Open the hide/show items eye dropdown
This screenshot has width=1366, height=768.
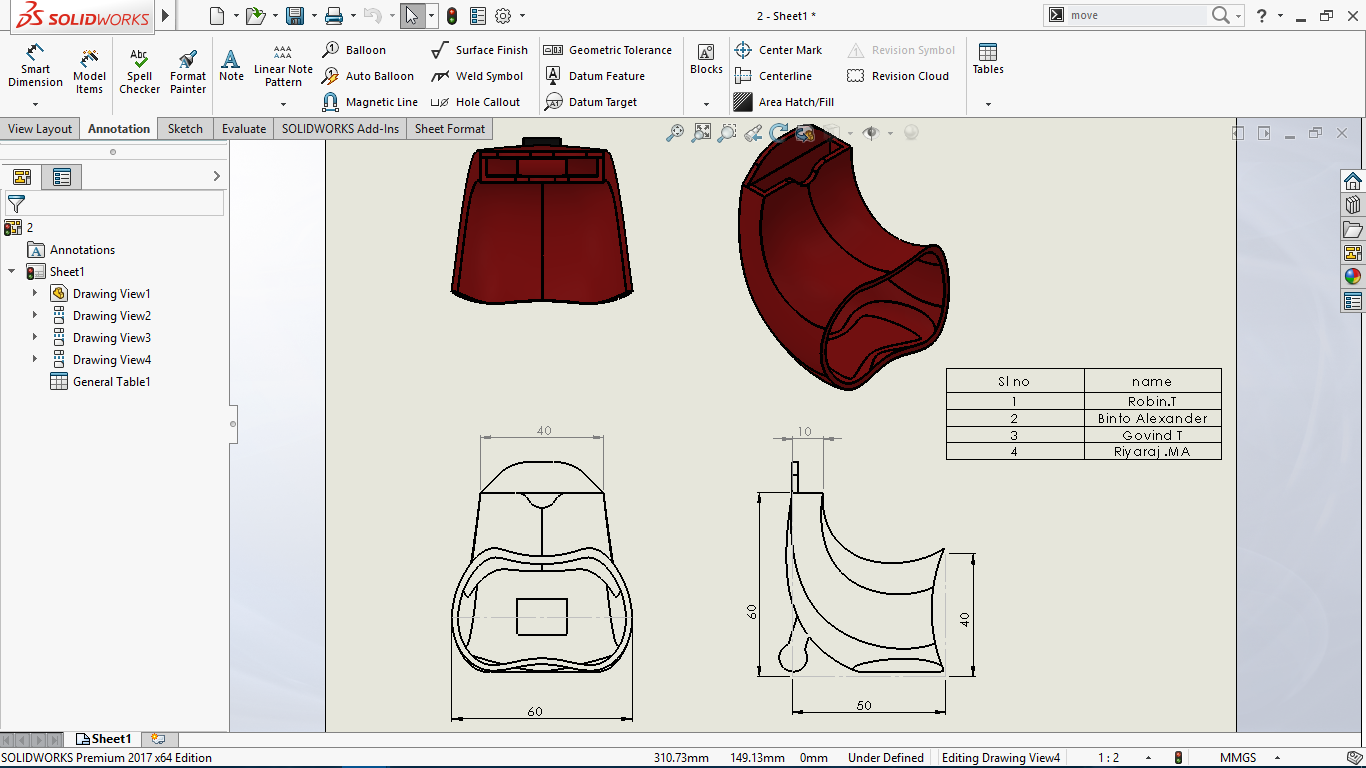889,133
